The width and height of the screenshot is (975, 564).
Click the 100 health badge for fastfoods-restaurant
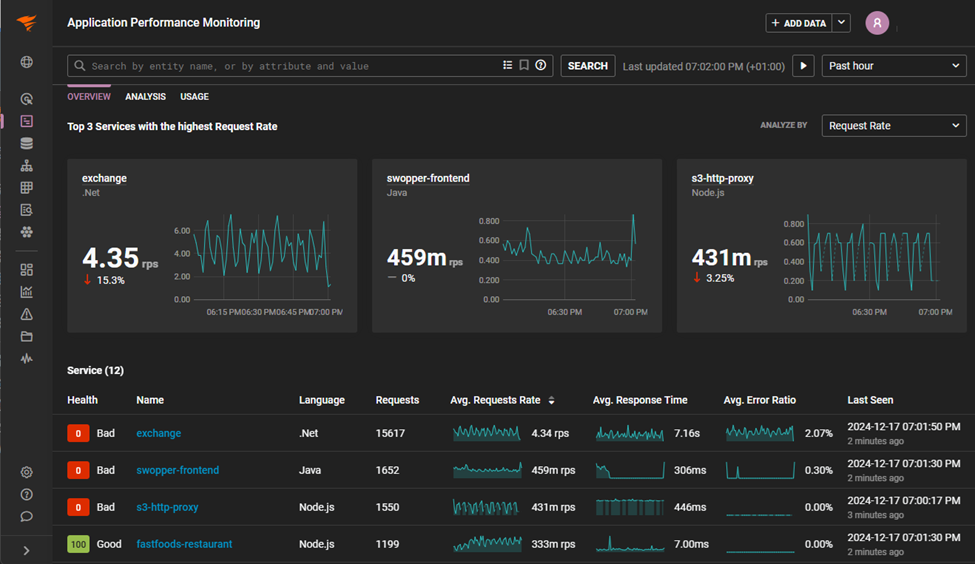click(x=78, y=544)
